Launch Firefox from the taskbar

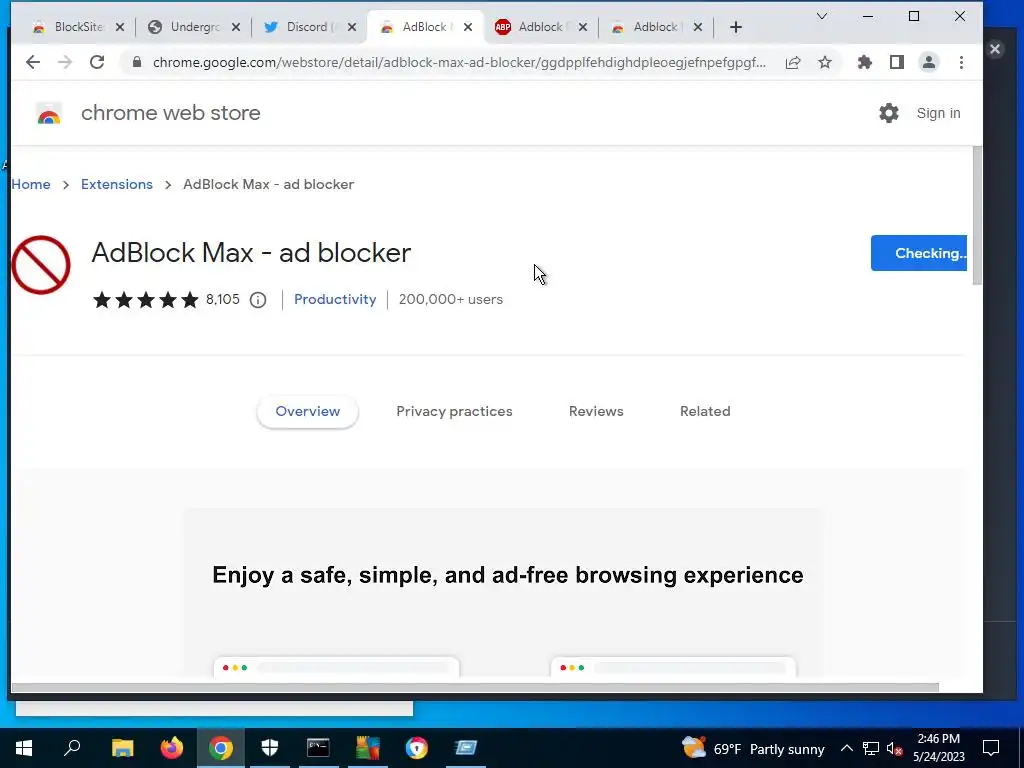(x=172, y=748)
